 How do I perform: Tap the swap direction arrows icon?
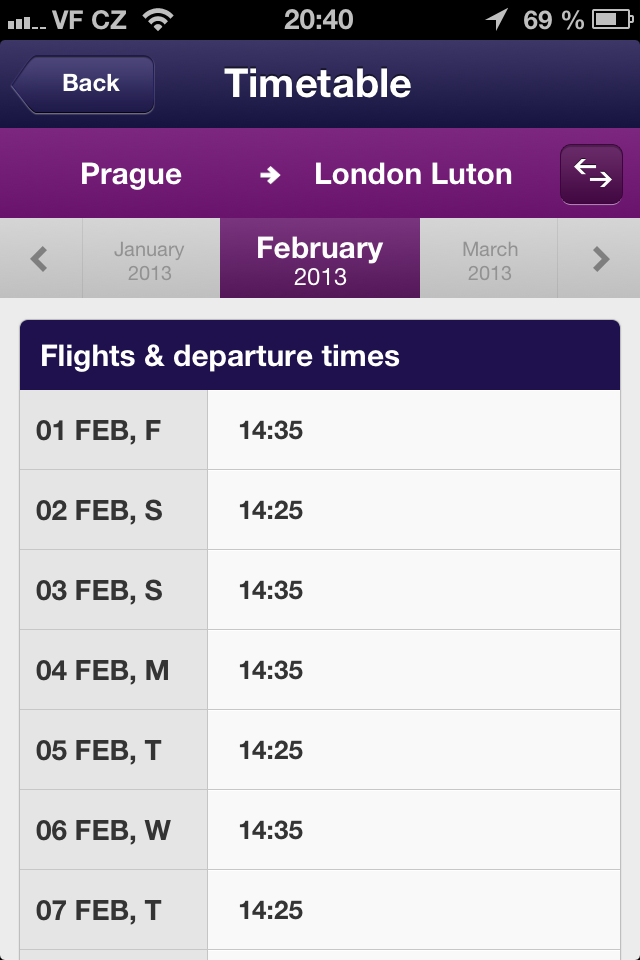(x=591, y=172)
